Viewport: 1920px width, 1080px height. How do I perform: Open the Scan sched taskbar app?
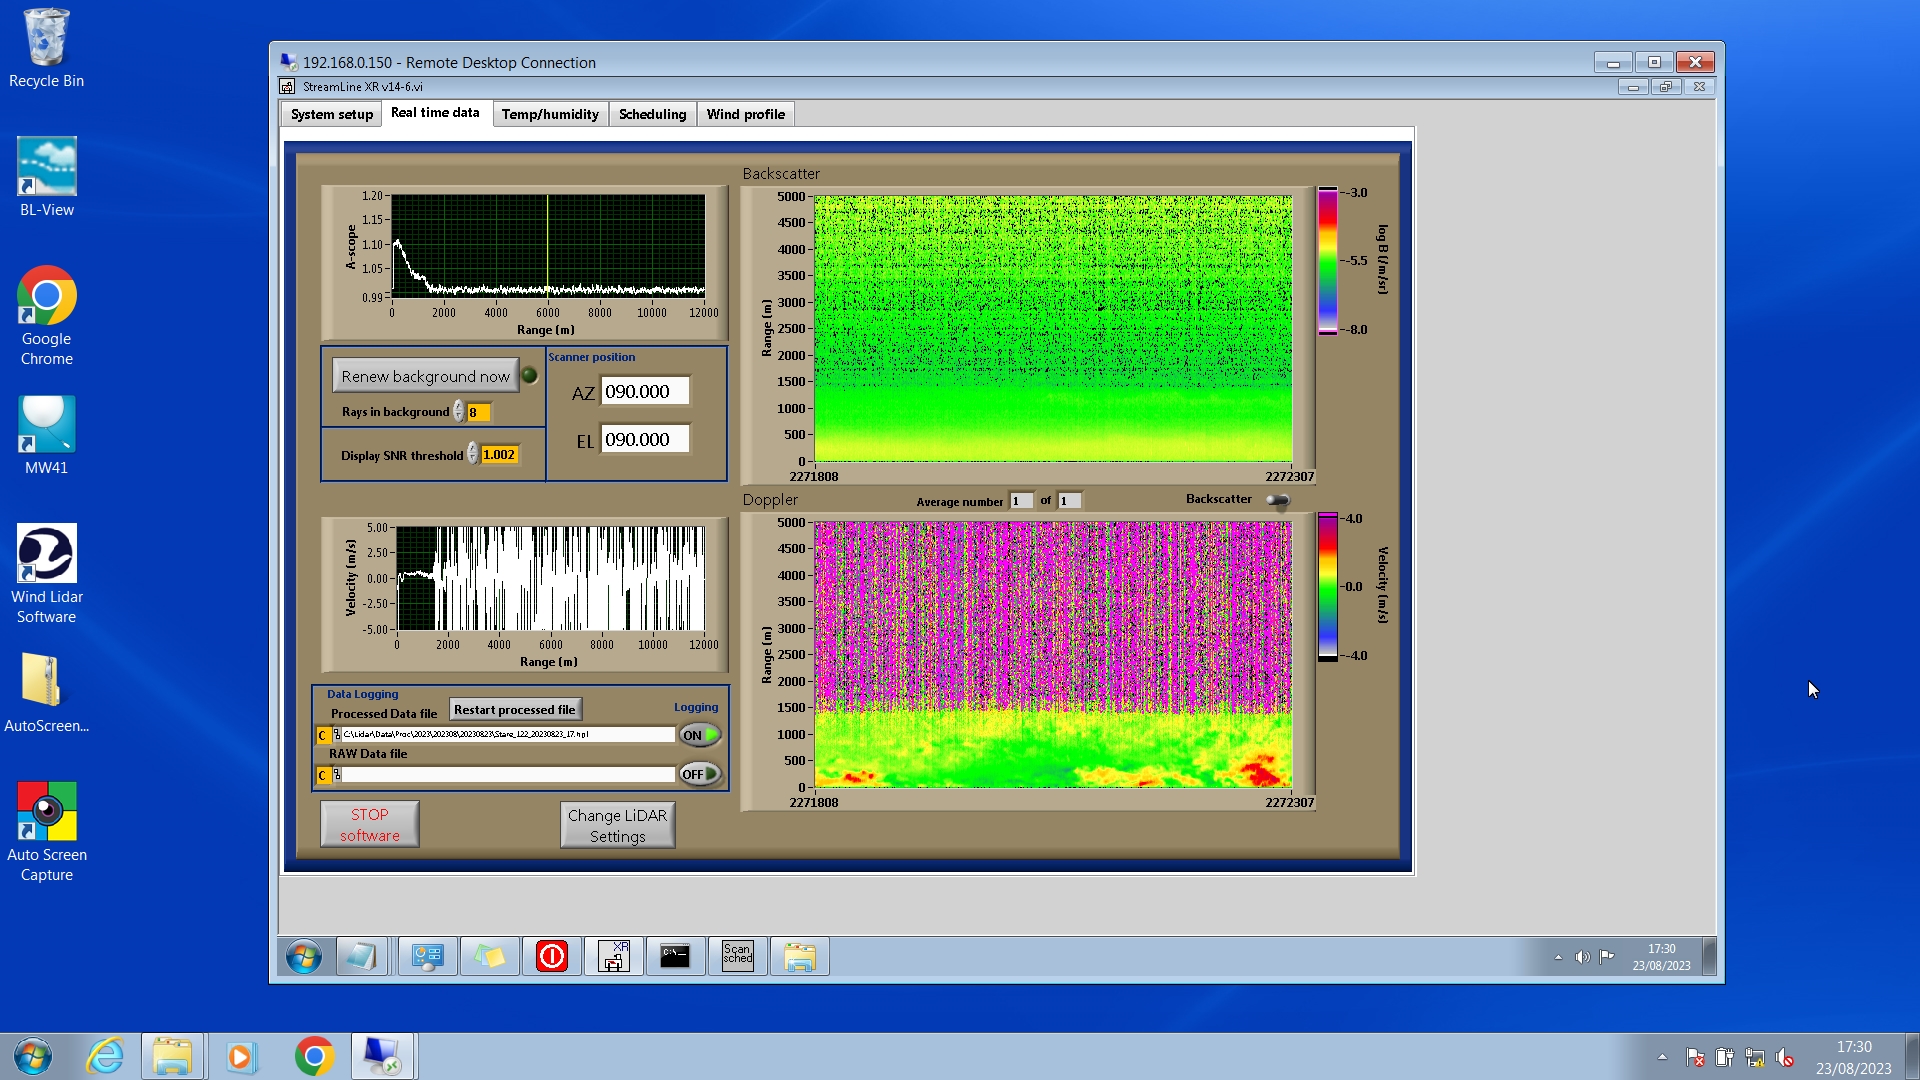coord(737,956)
